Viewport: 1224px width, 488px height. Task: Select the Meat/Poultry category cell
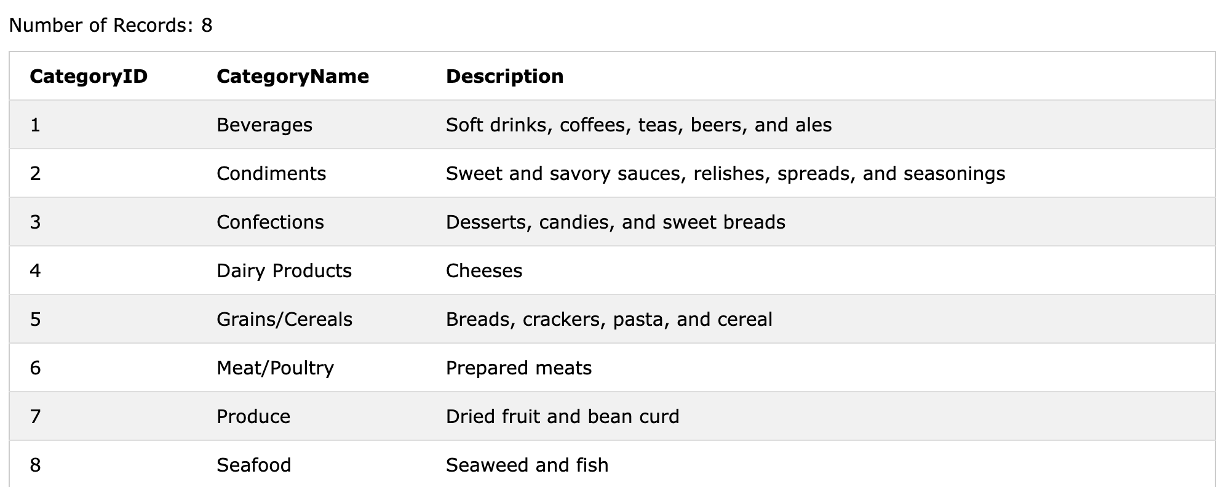[275, 368]
